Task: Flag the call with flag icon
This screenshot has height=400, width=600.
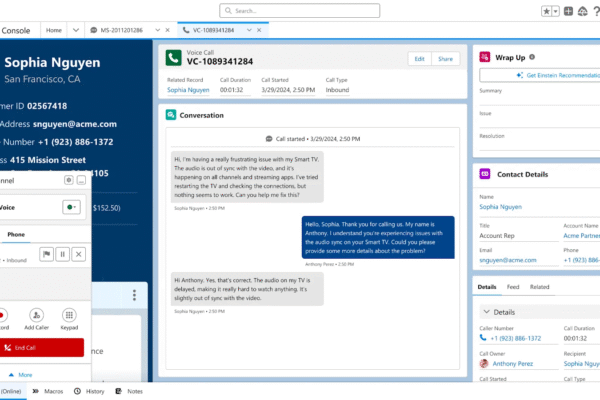Action: pyautogui.click(x=46, y=254)
